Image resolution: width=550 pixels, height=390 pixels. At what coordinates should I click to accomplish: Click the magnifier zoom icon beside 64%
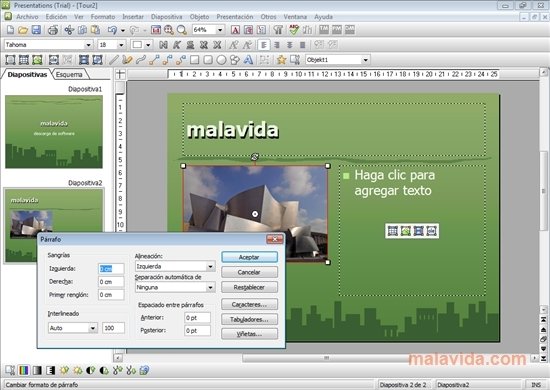coord(182,30)
